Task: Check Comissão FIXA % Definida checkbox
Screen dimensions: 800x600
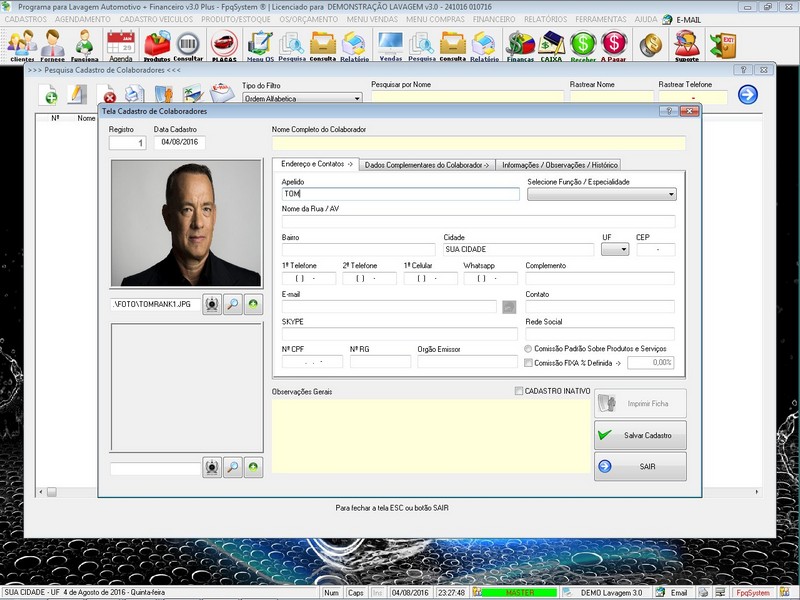Action: click(x=528, y=363)
